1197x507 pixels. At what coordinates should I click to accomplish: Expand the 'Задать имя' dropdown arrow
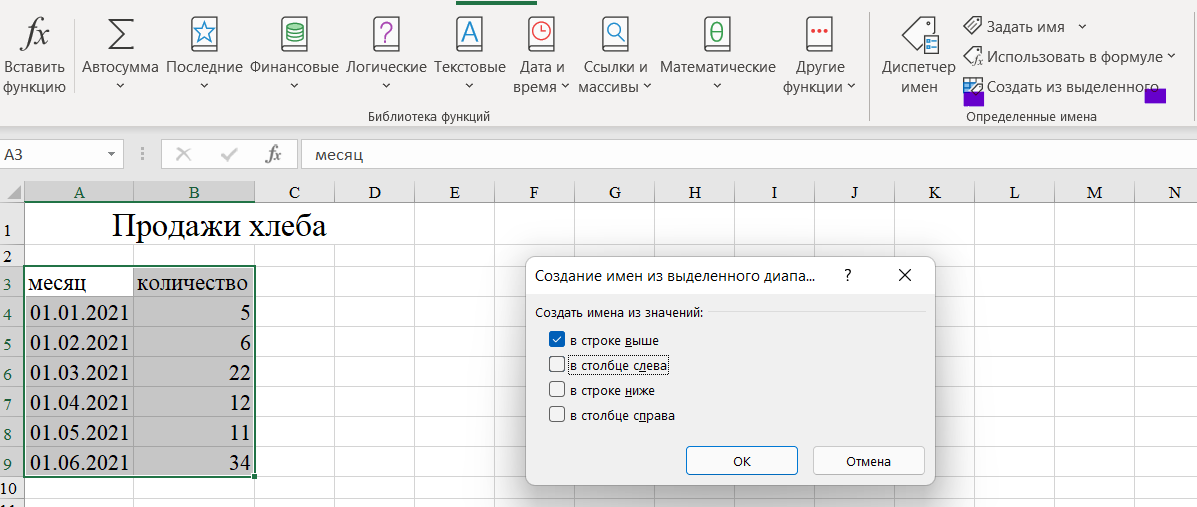point(1082,27)
